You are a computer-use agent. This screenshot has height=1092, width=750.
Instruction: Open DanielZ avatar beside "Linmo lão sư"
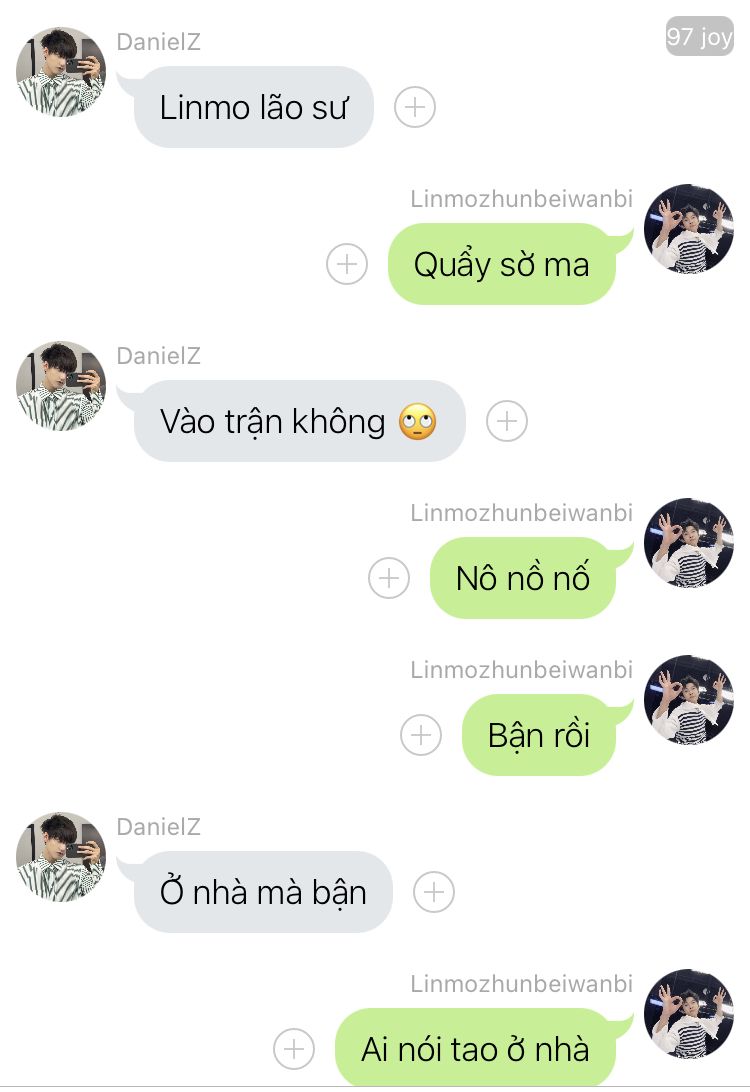tap(61, 72)
